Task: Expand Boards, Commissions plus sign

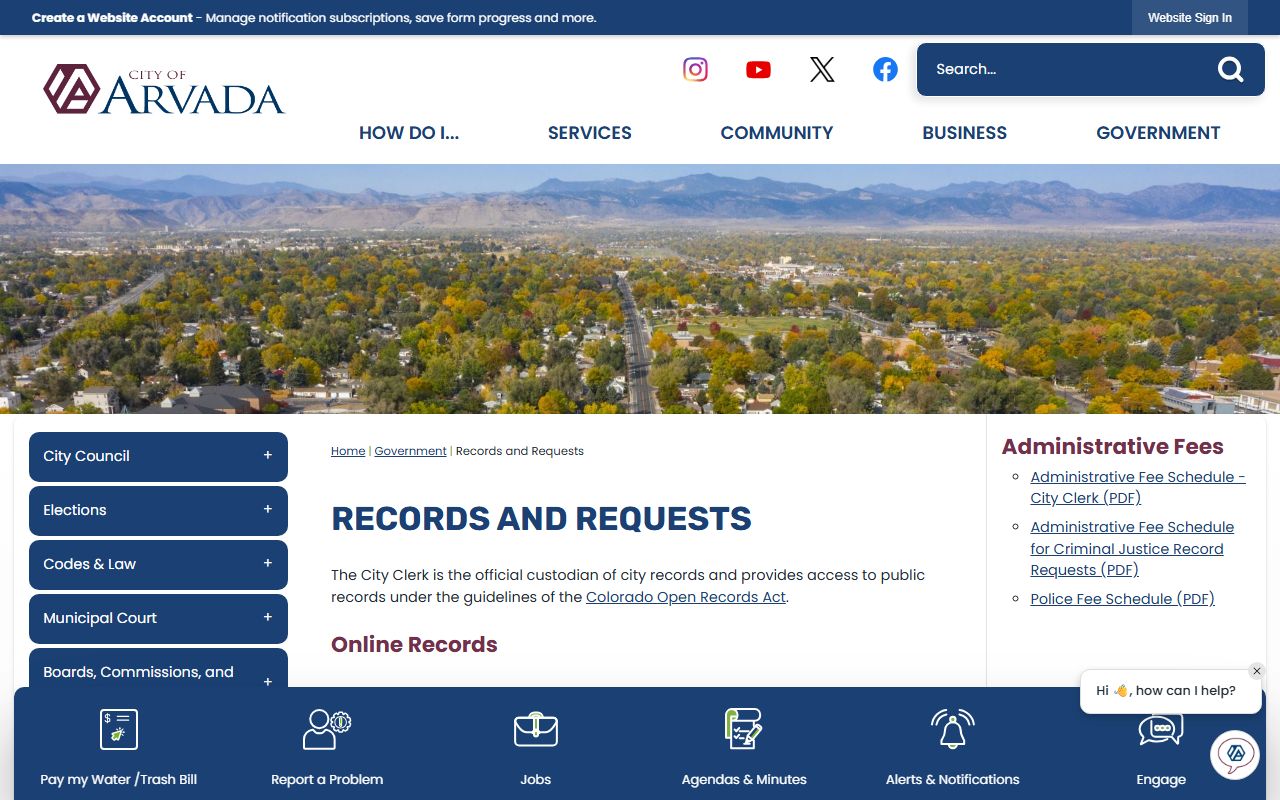Action: (267, 681)
